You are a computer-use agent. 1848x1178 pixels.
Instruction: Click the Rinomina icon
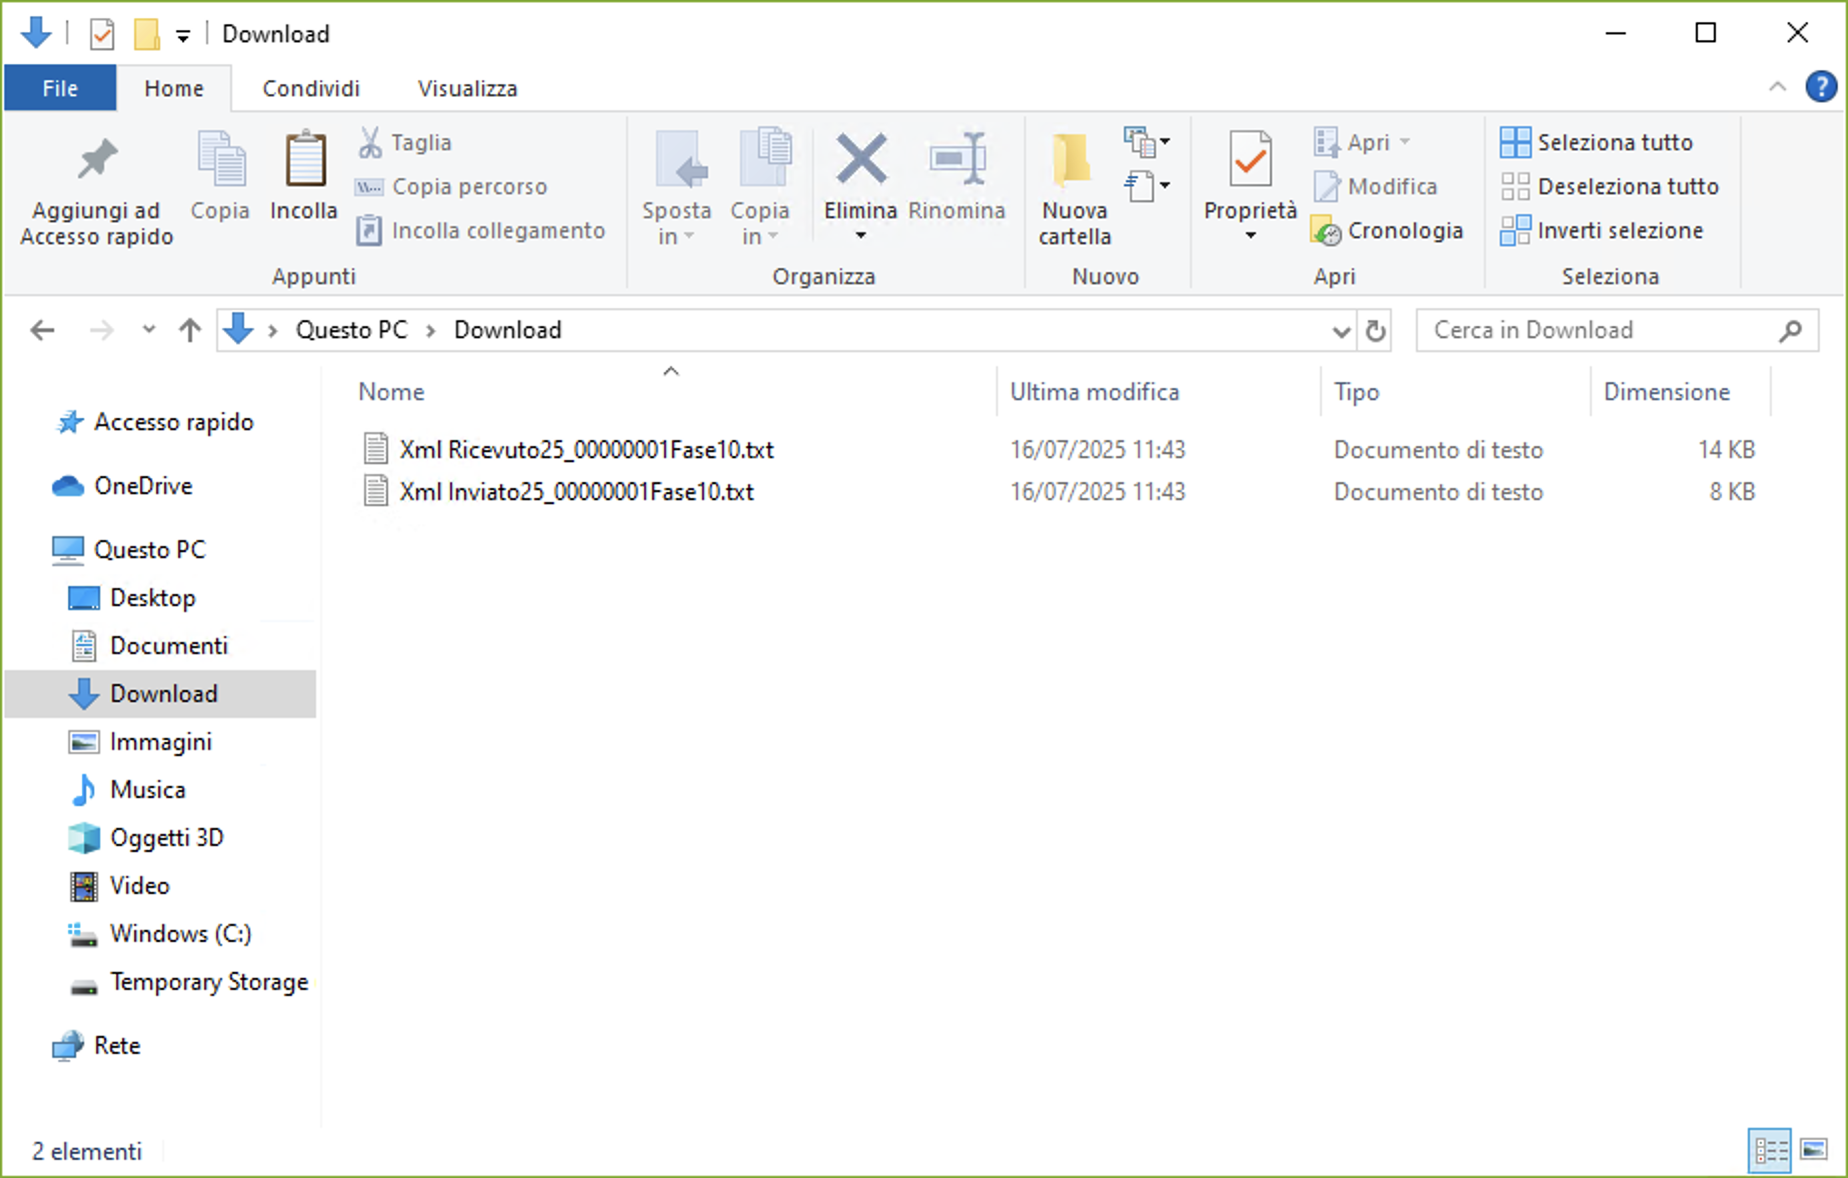click(957, 159)
